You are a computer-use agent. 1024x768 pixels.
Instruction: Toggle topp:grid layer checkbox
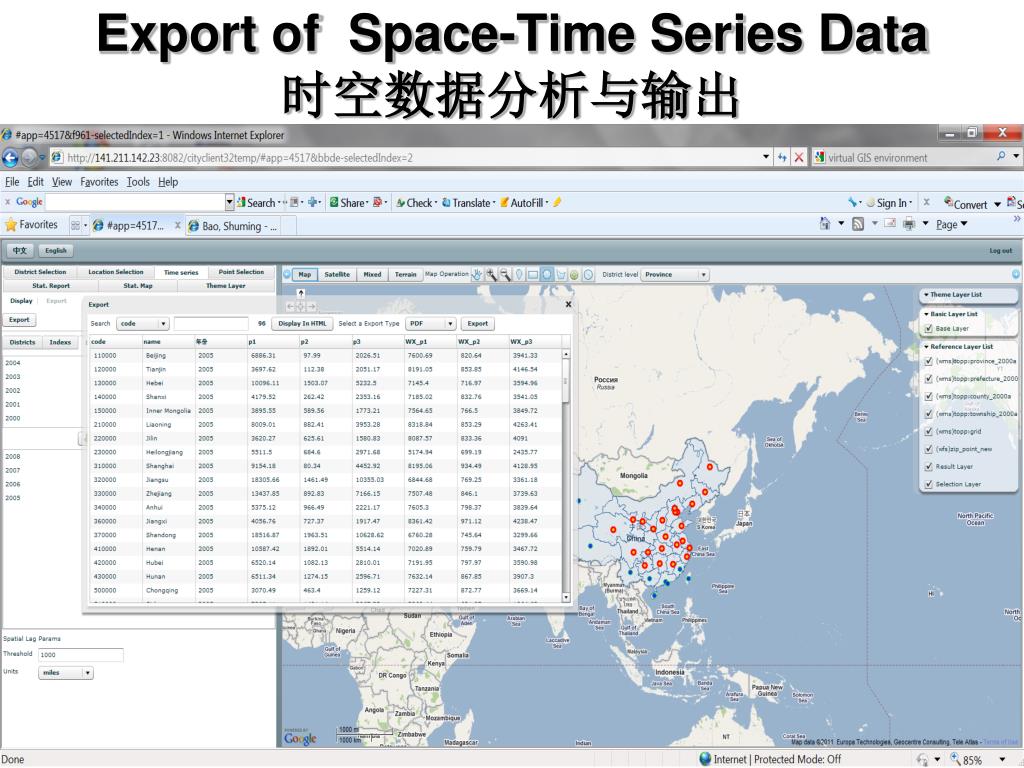tap(928, 432)
